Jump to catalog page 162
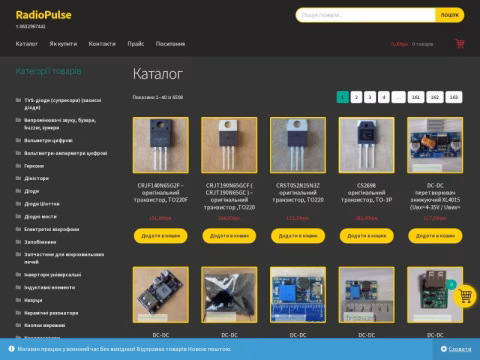480x360 pixels. click(435, 97)
